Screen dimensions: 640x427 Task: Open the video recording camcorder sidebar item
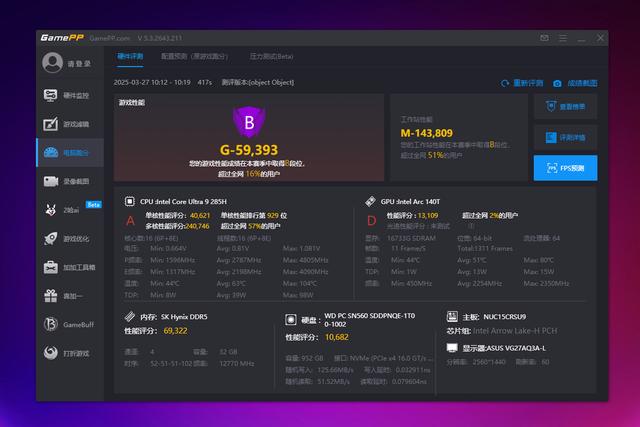(x=69, y=181)
